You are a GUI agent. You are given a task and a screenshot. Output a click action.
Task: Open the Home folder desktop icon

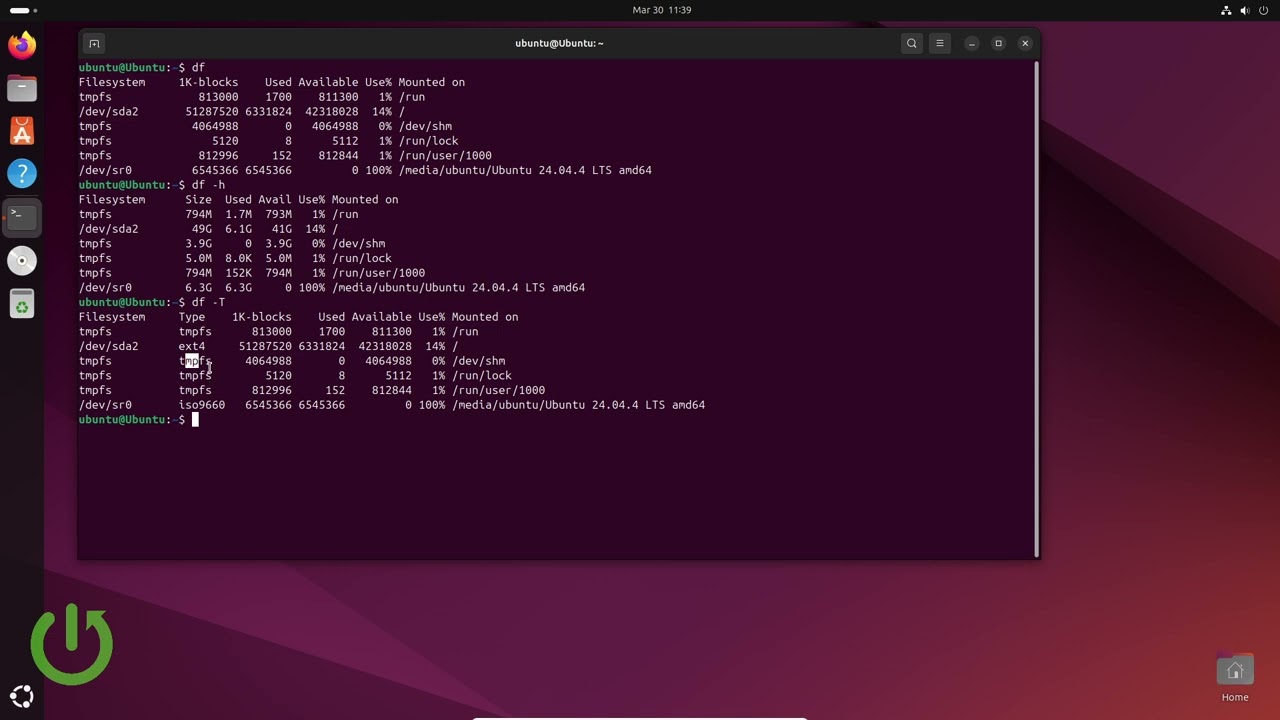(1235, 677)
